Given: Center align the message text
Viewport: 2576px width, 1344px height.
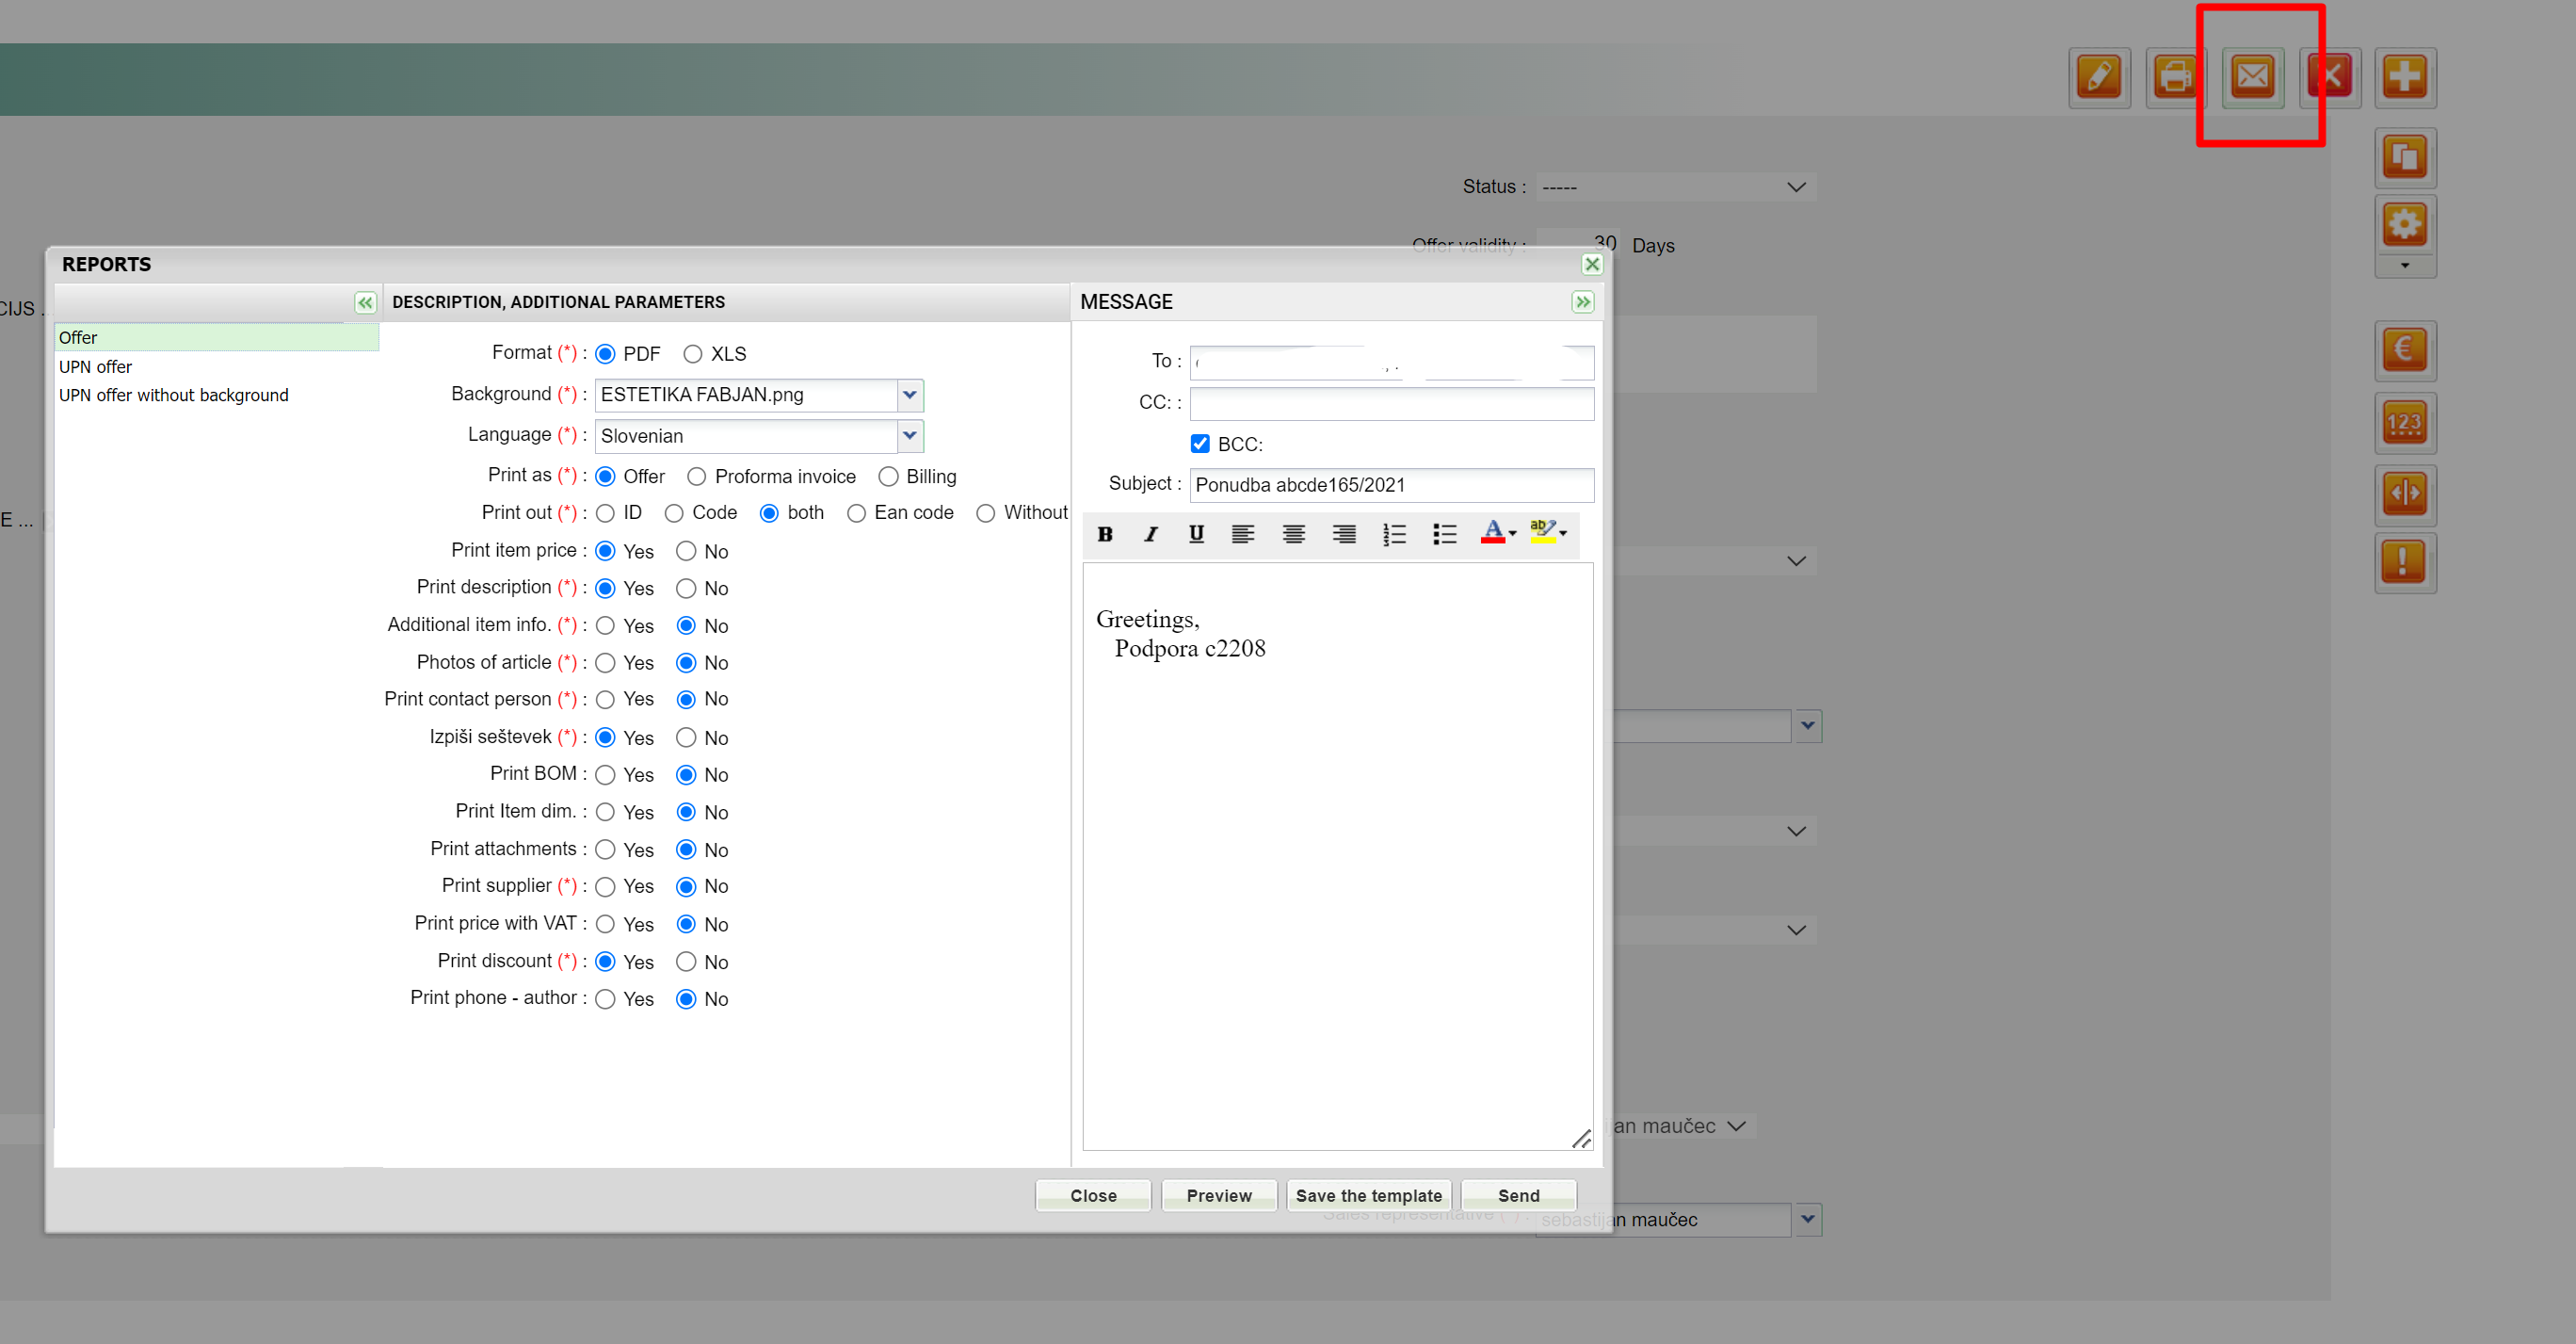Looking at the screenshot, I should [x=1293, y=534].
